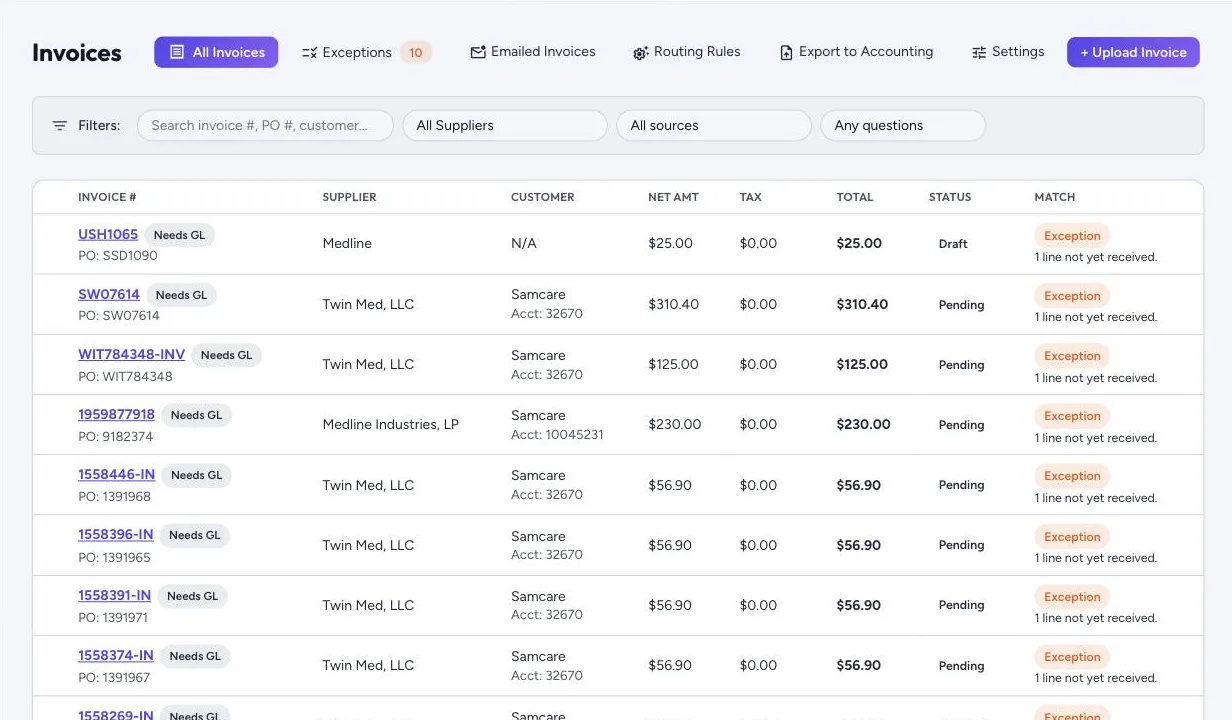Click the INVOICE # column header
1232x720 pixels.
tap(107, 197)
